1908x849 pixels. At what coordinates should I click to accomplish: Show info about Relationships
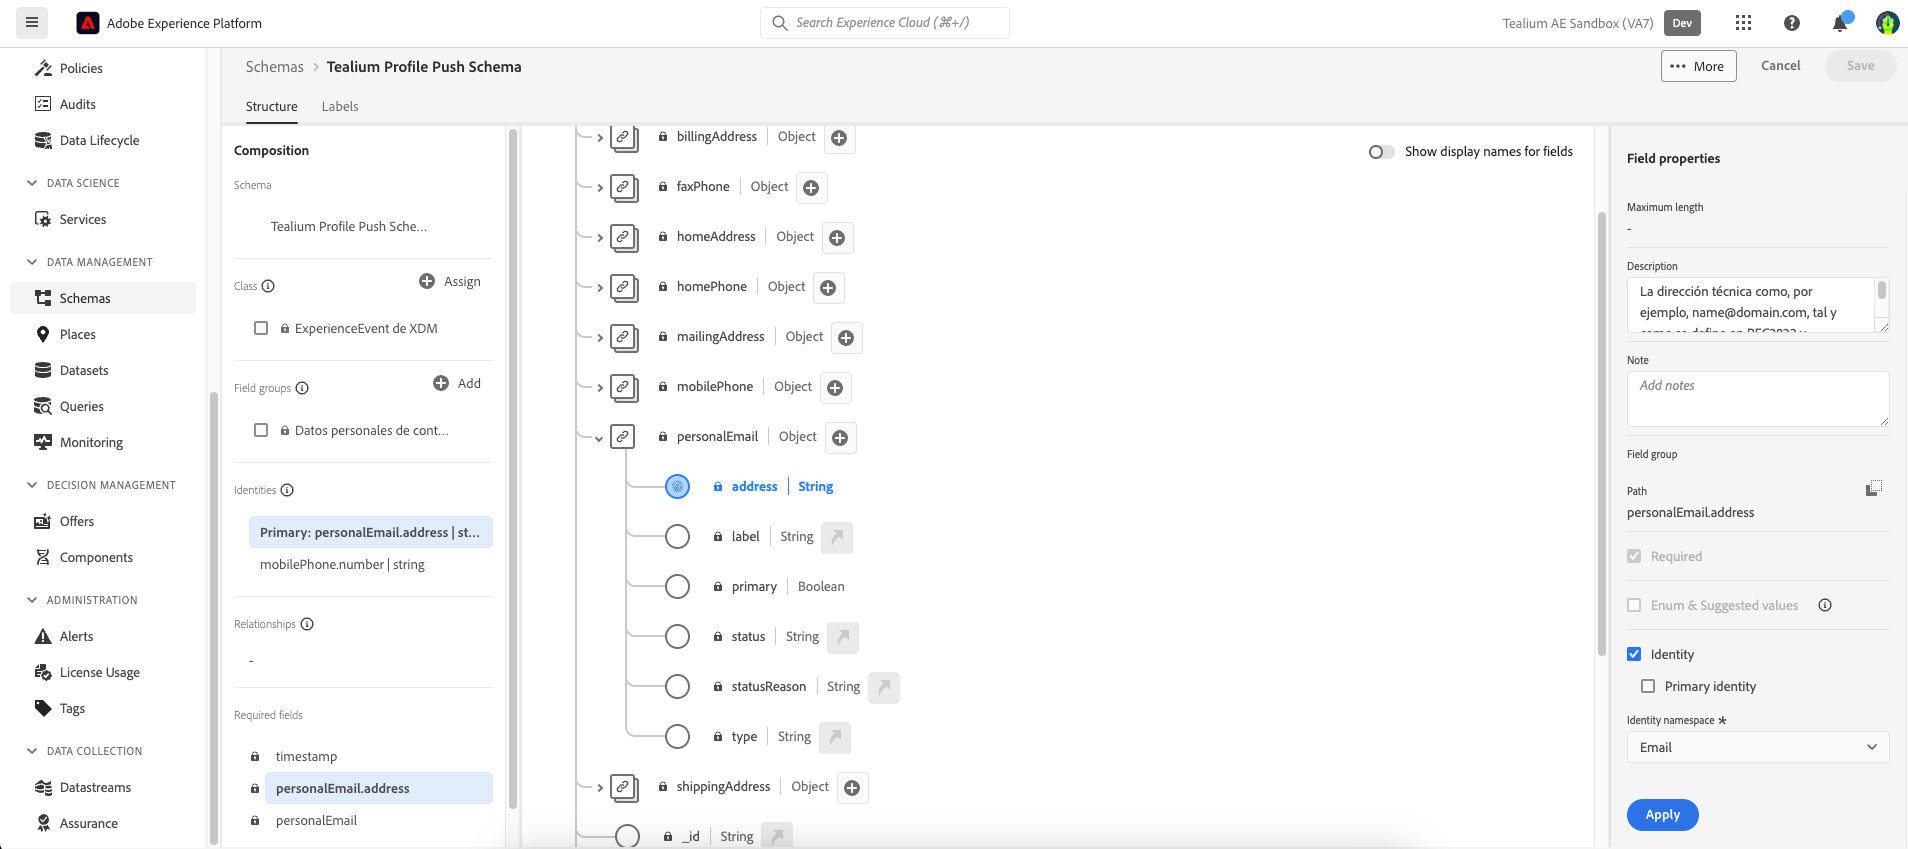pyautogui.click(x=307, y=624)
